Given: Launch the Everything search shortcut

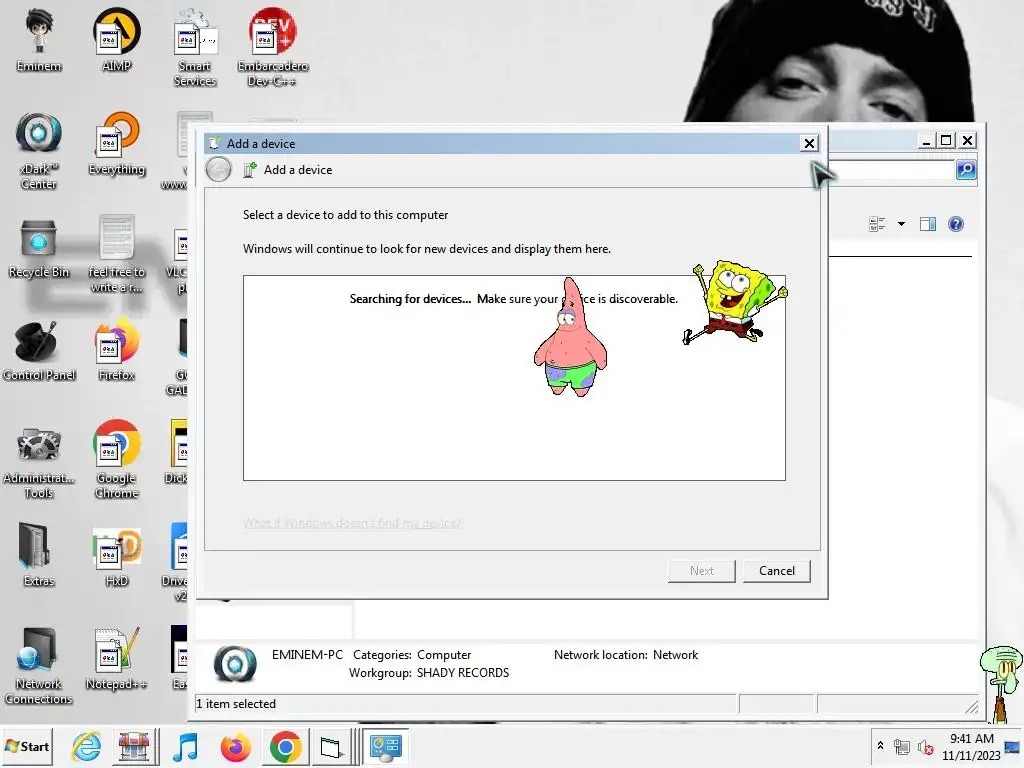Looking at the screenshot, I should (x=116, y=144).
